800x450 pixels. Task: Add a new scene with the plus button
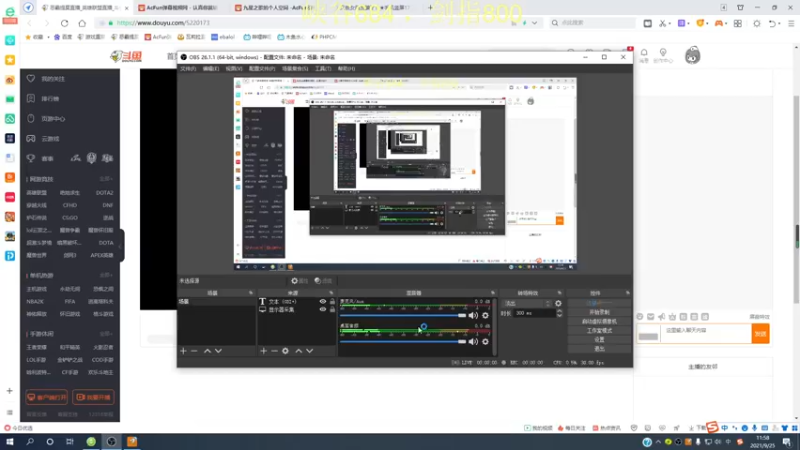tap(183, 351)
